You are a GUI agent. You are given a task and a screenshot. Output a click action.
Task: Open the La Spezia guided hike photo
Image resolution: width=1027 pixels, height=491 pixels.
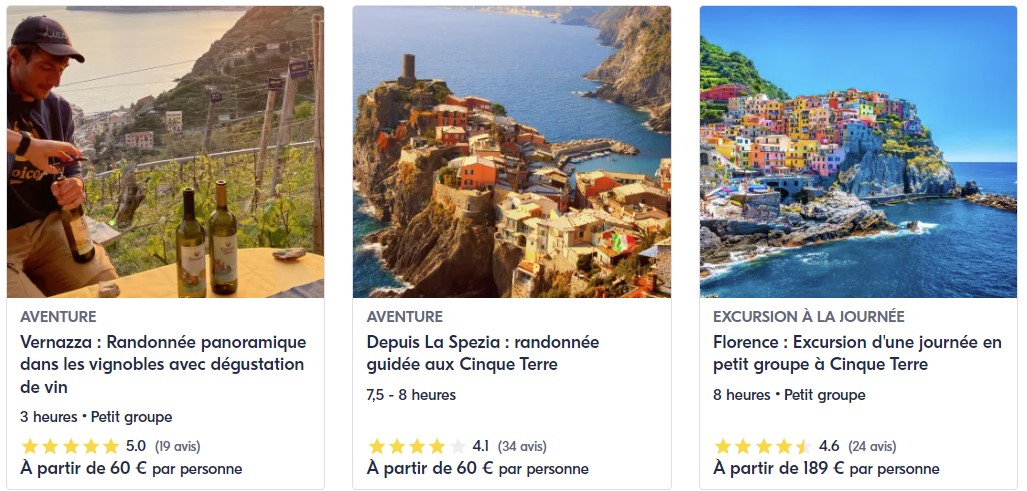(x=511, y=152)
